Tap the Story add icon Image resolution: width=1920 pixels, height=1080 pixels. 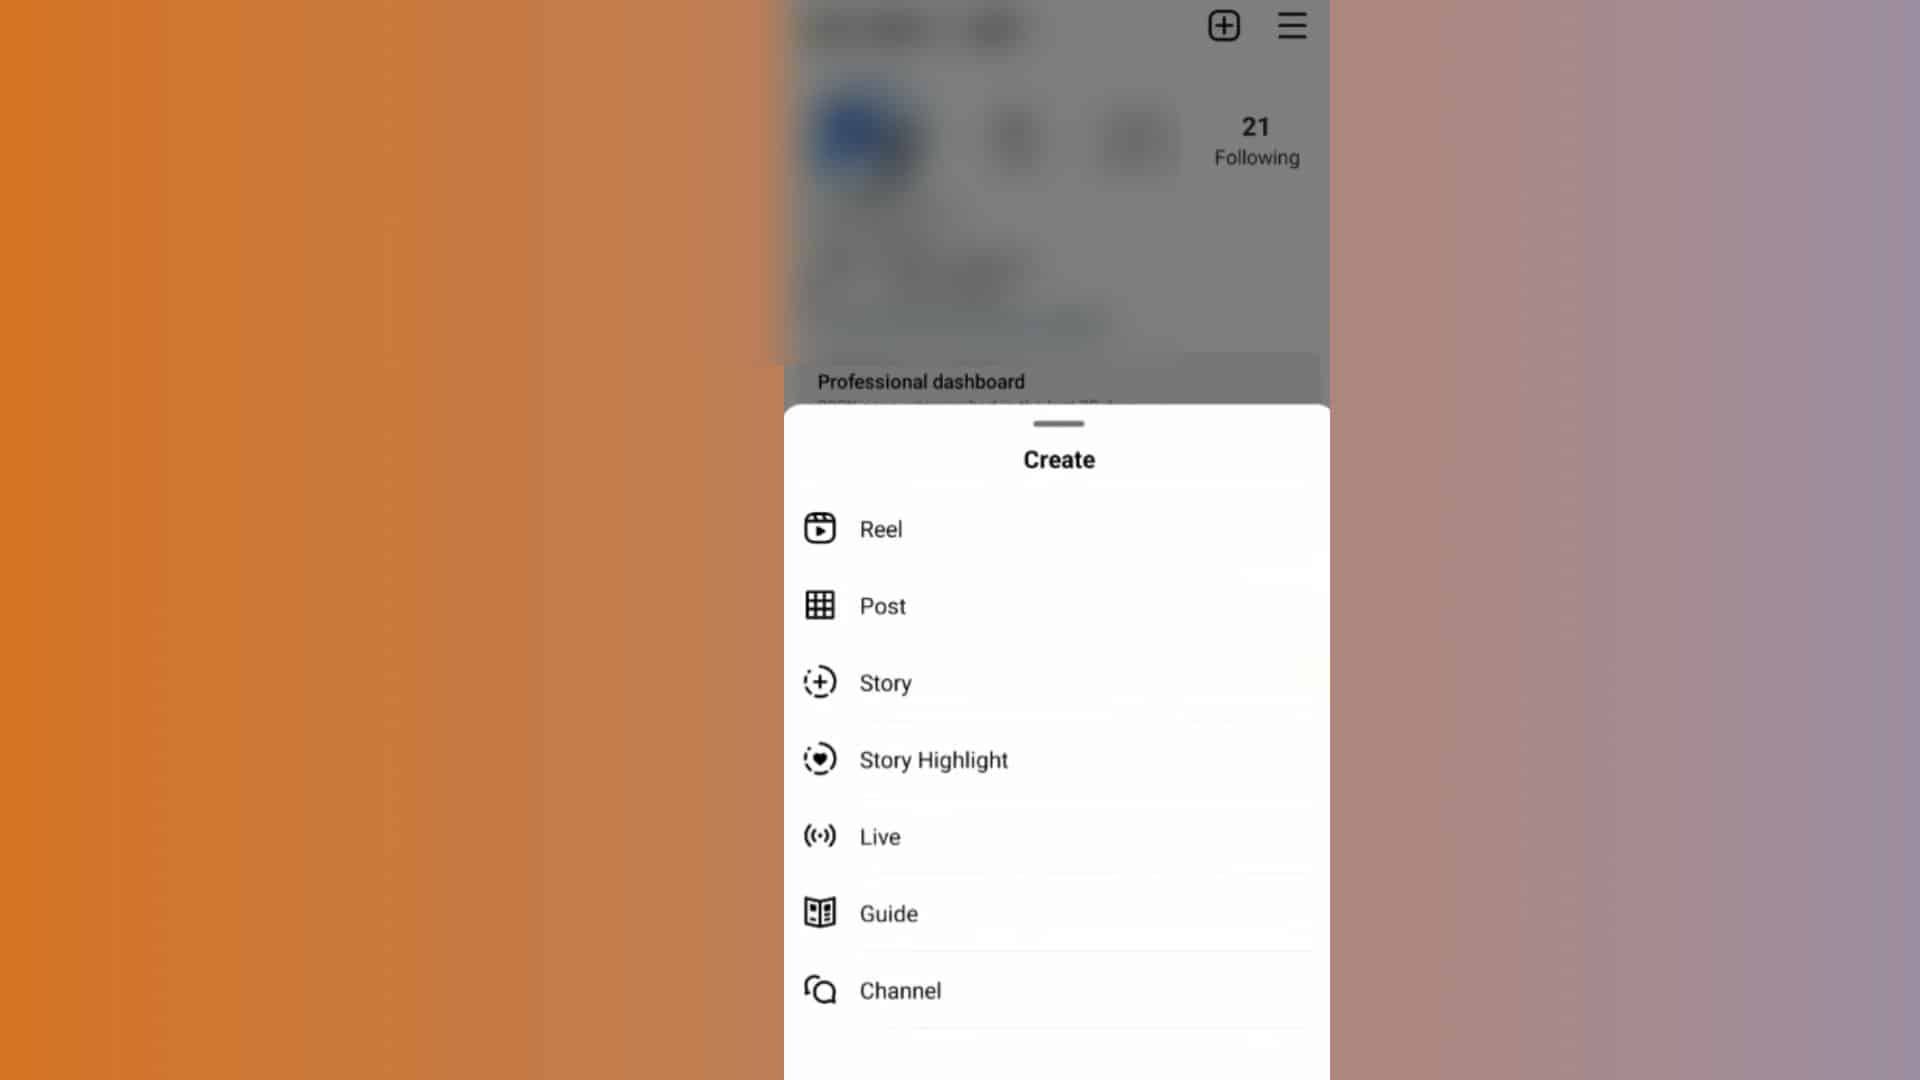tap(819, 683)
